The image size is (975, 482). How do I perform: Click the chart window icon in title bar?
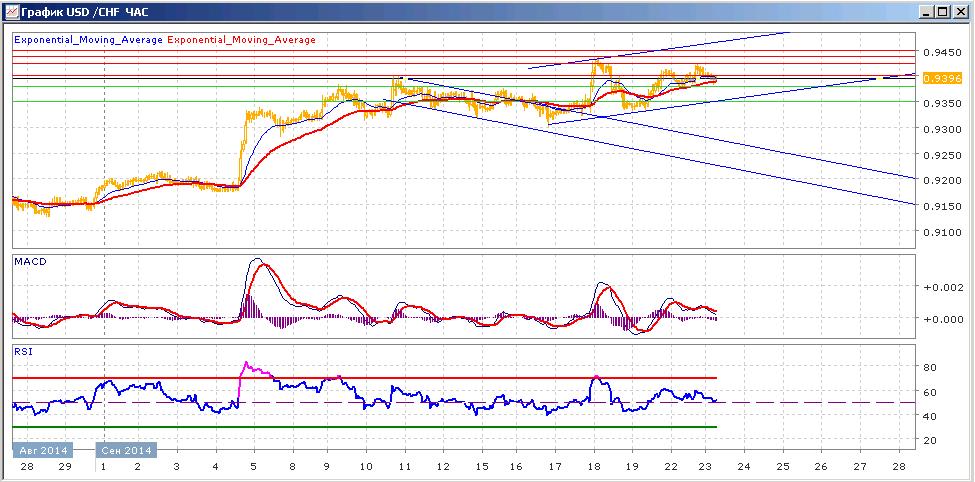pos(11,11)
